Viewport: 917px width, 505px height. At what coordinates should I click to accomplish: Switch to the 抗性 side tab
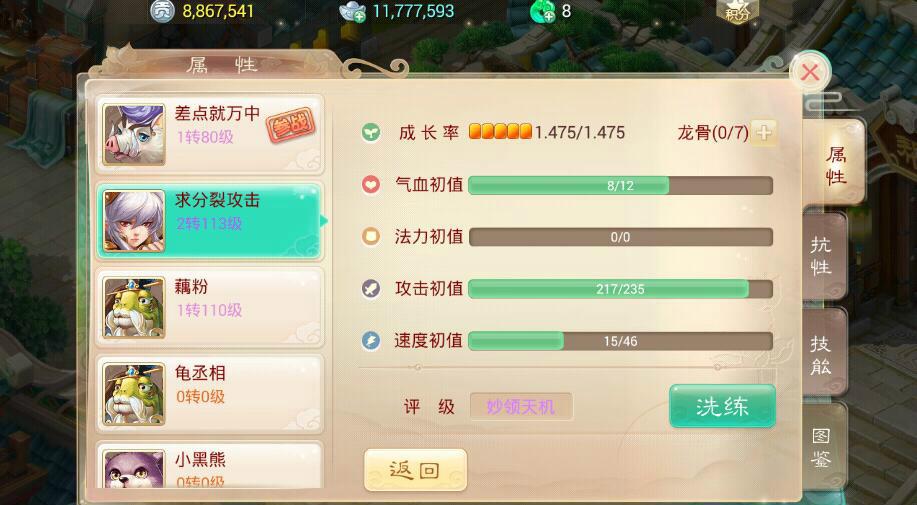(x=823, y=256)
